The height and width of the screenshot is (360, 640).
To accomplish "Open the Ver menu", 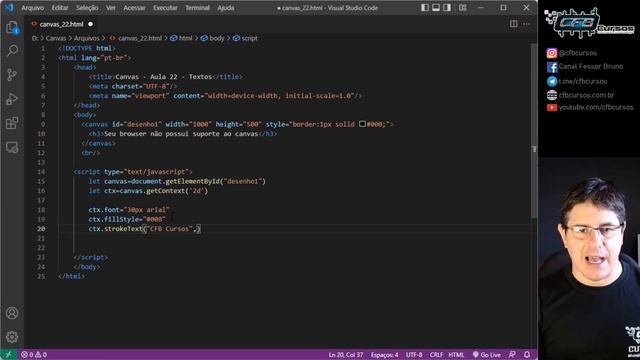I will 111,8.
